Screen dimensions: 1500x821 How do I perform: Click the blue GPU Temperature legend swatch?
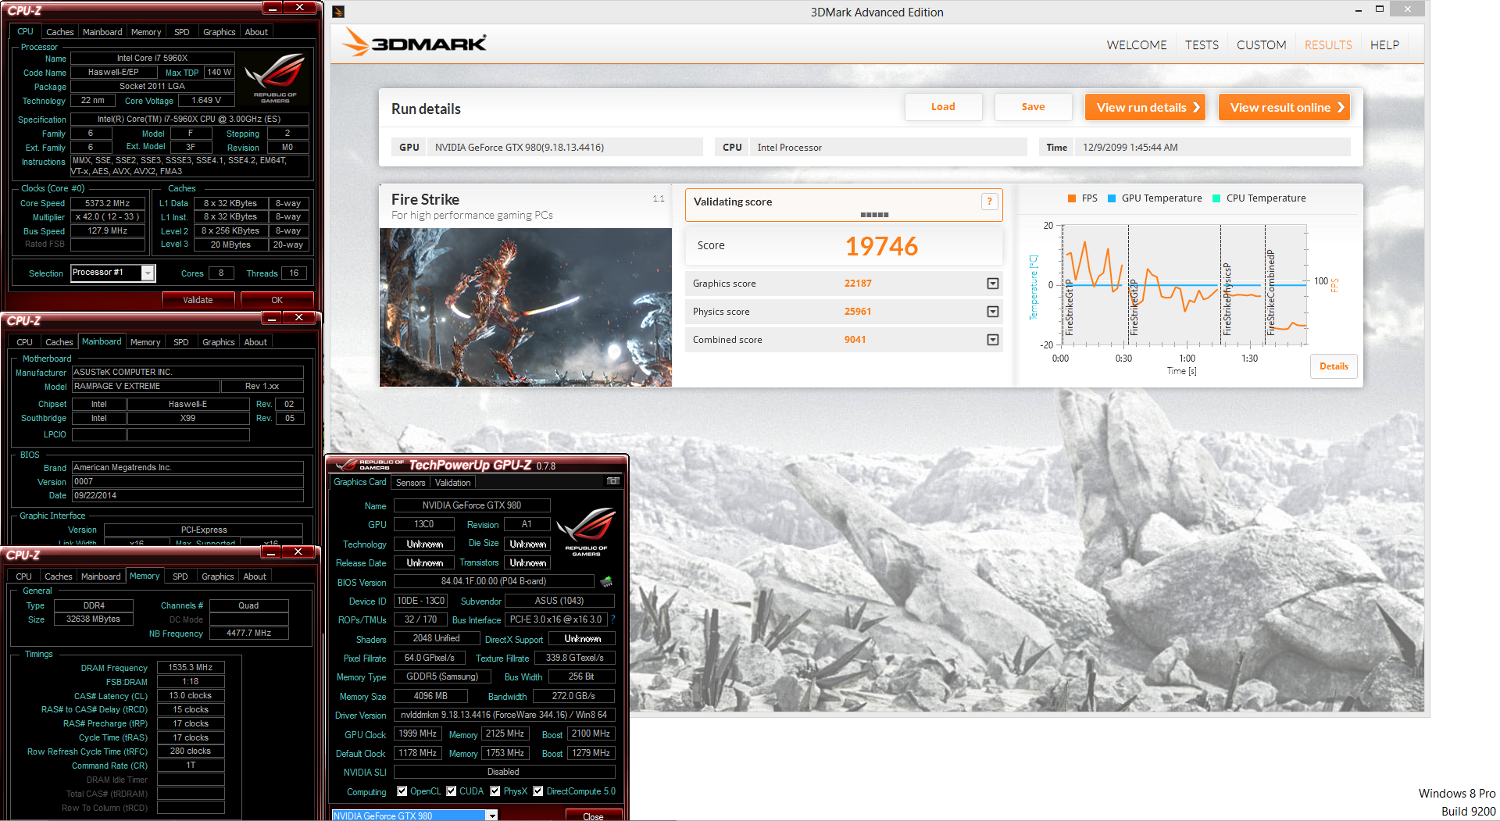pyautogui.click(x=1112, y=198)
